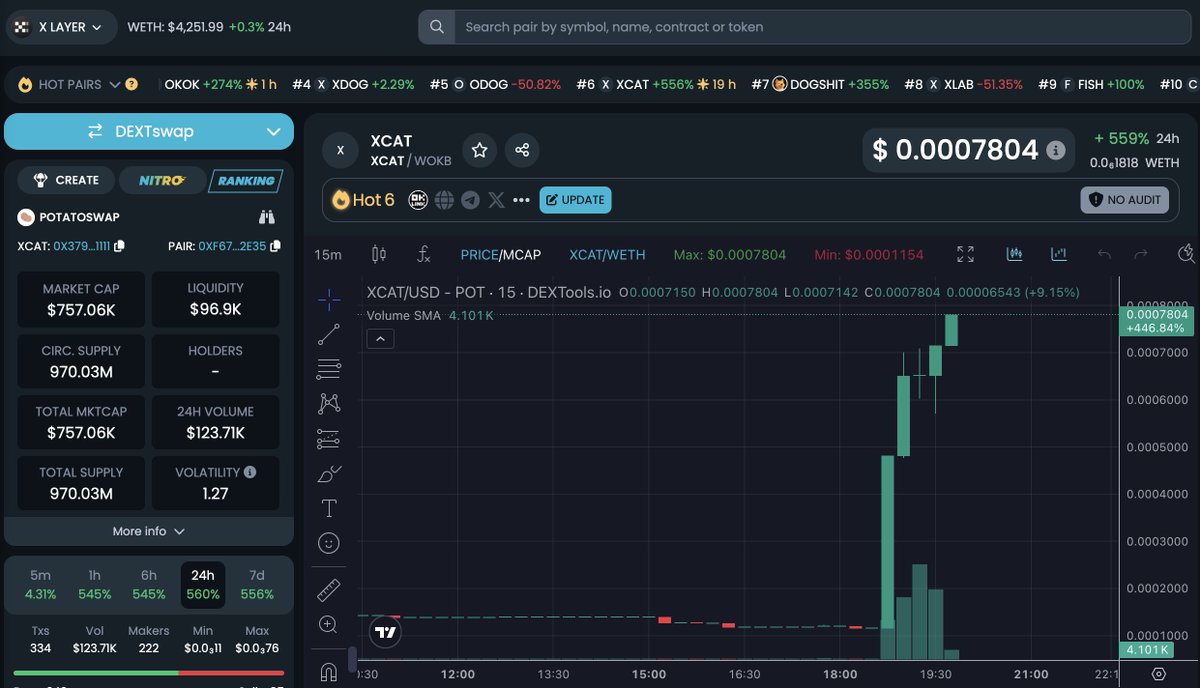
Task: Toggle the chart stats overlay icon
Action: [x=1059, y=255]
